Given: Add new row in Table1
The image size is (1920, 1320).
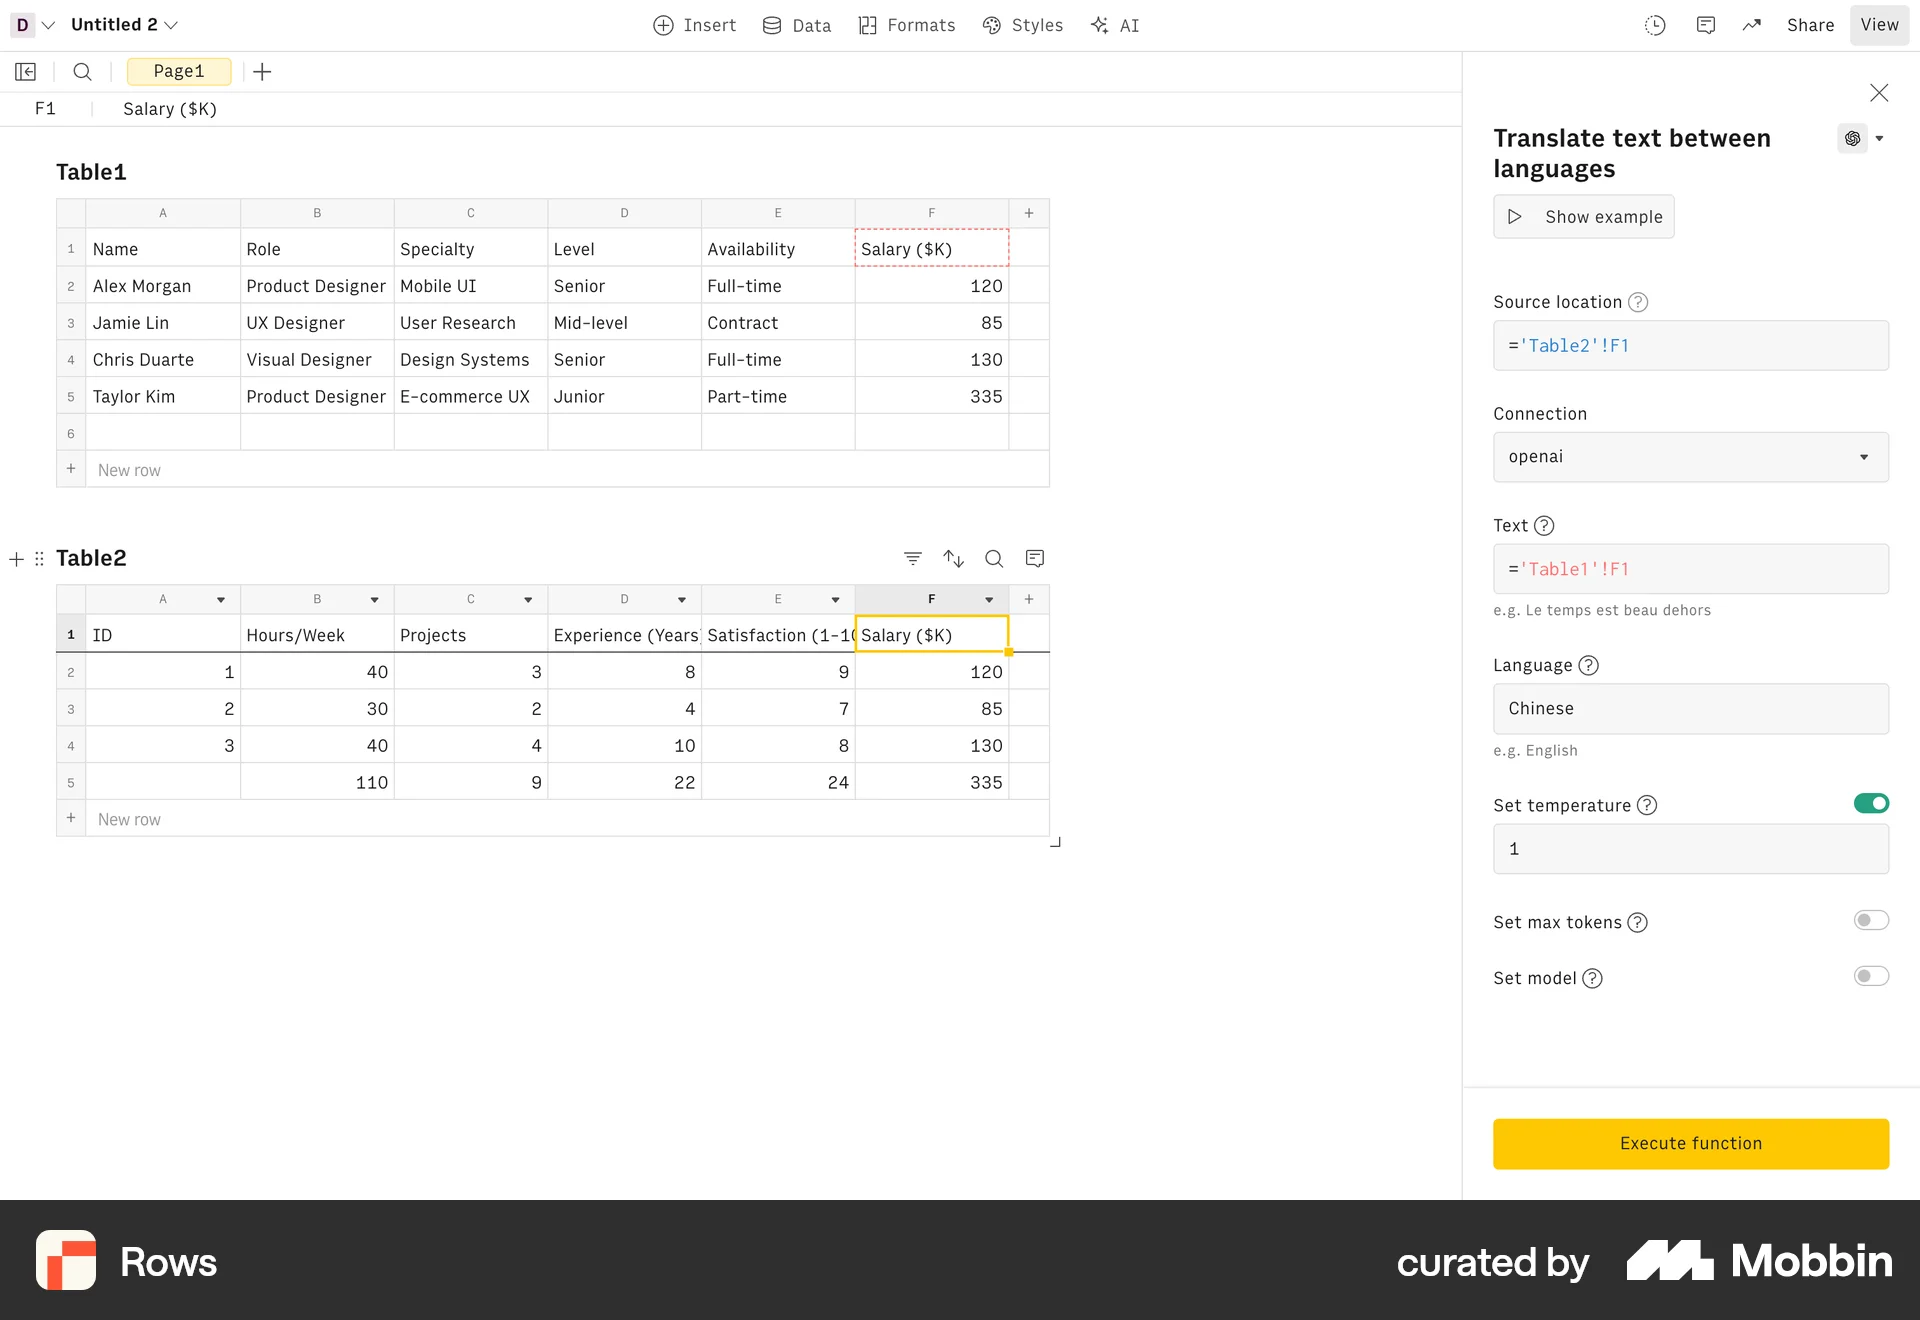Looking at the screenshot, I should [129, 470].
